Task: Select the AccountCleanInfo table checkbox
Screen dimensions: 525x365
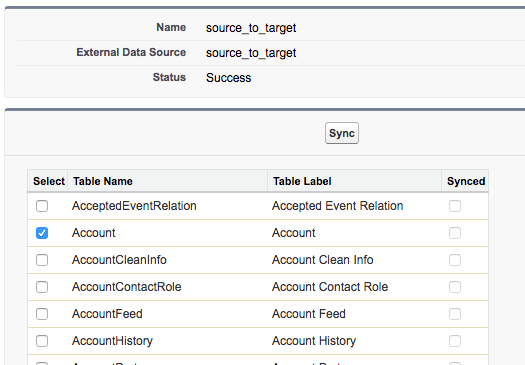Action: click(x=42, y=260)
